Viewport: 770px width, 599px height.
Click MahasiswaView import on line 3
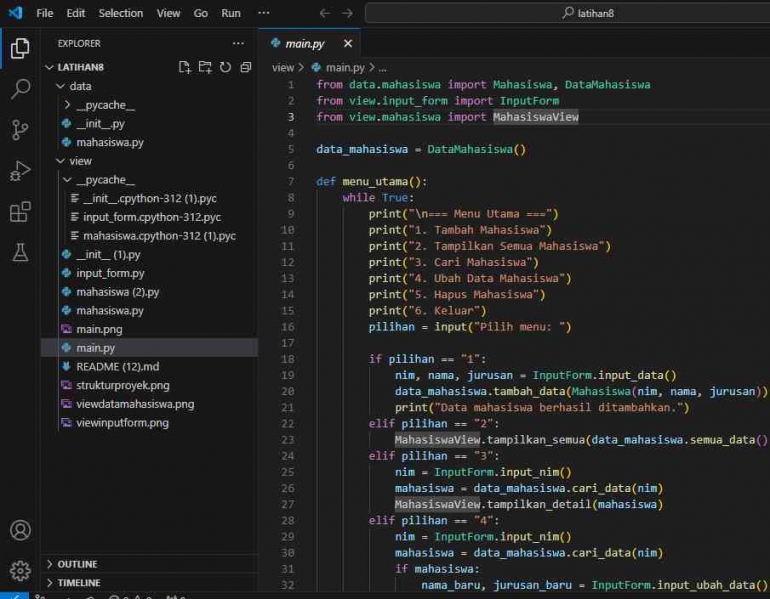(x=536, y=117)
